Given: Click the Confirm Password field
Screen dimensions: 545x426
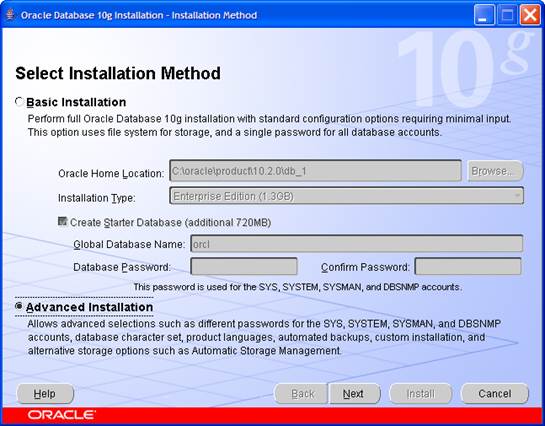Looking at the screenshot, I should coord(468,267).
